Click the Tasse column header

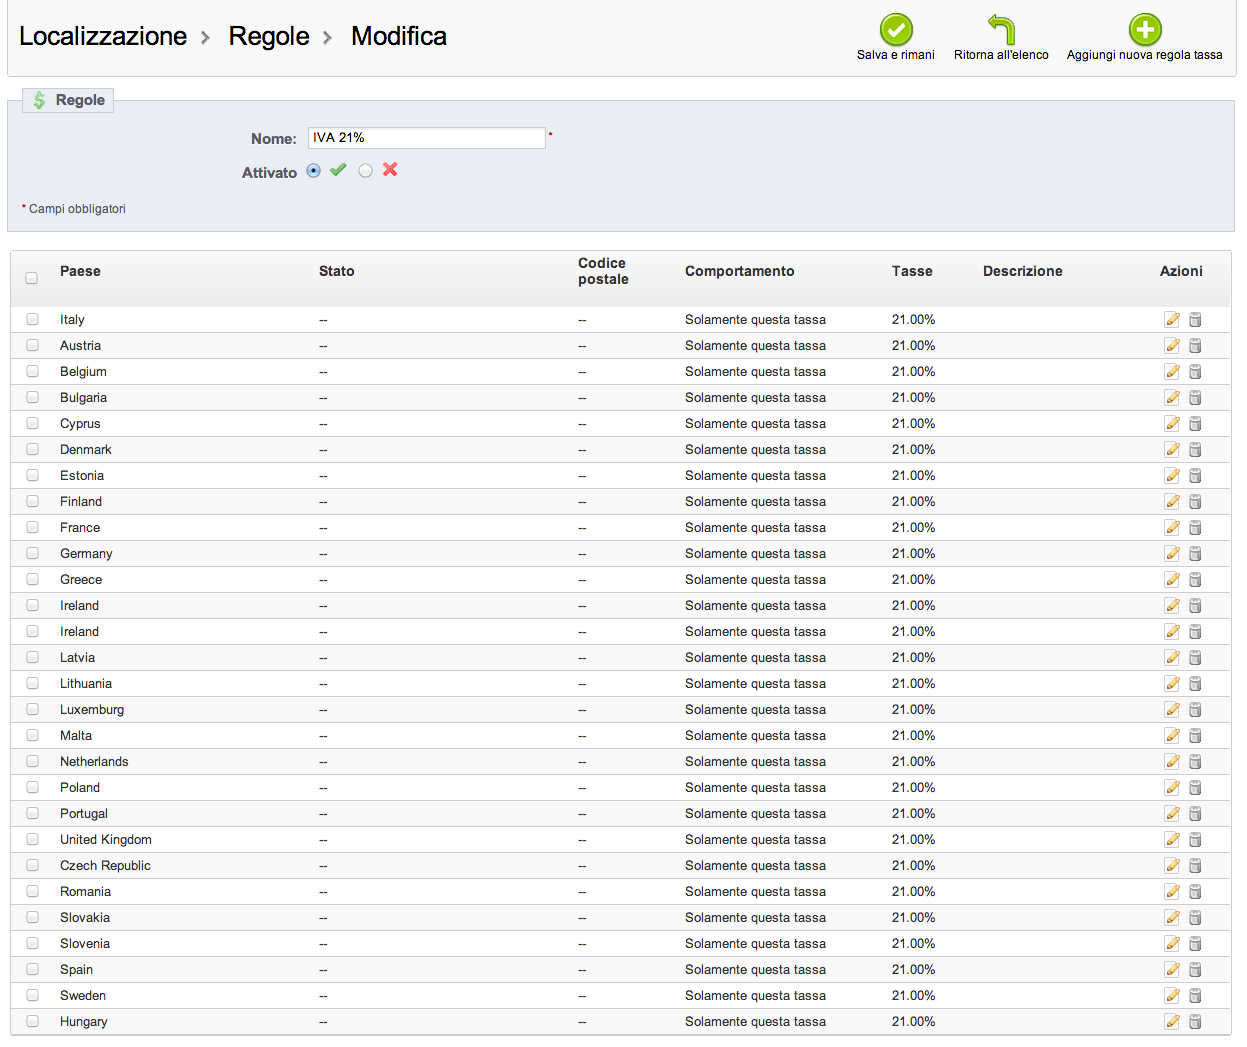click(x=912, y=271)
